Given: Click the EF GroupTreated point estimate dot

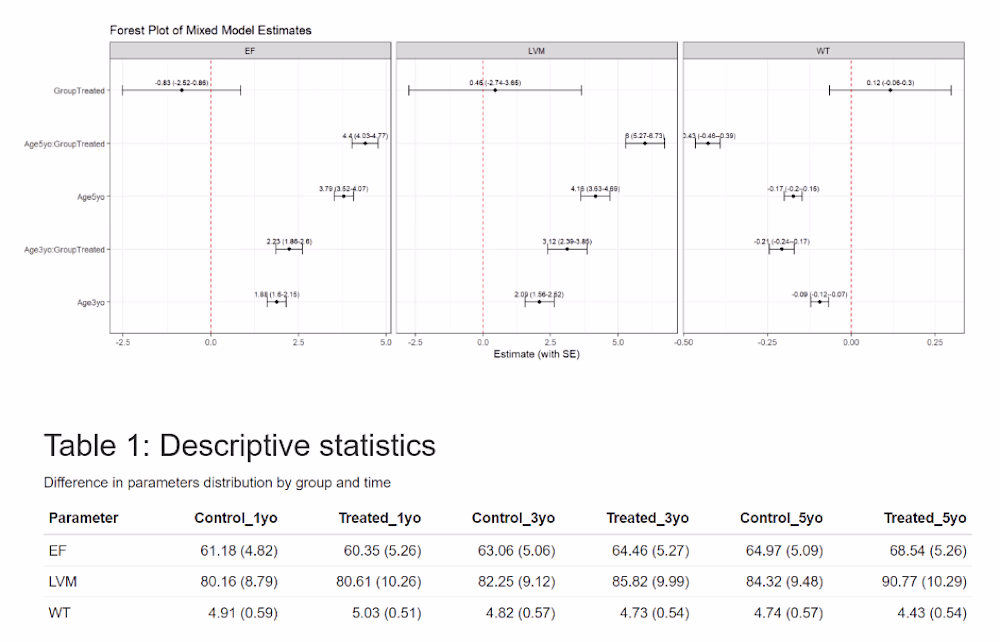Looking at the screenshot, I should [181, 90].
